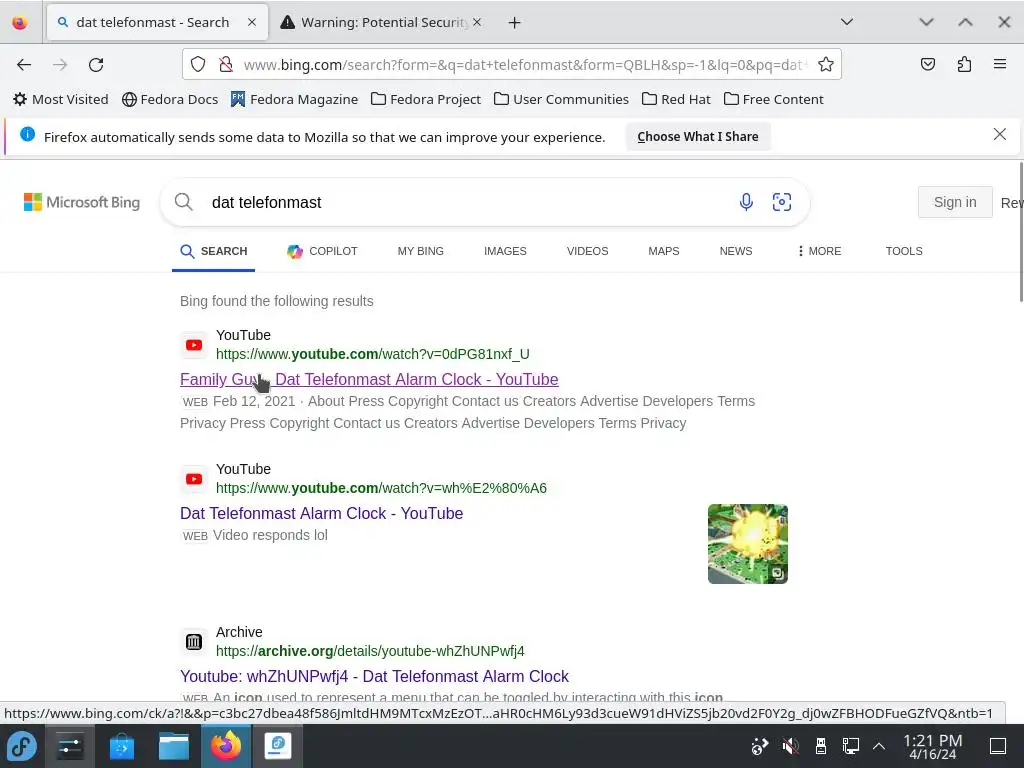Click the magnifier icon in the Bing search box
Screen dimensions: 1024x768
pyautogui.click(x=184, y=202)
